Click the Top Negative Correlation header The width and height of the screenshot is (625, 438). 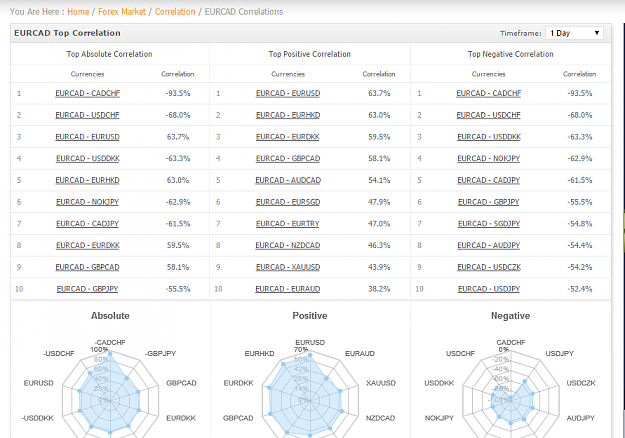coord(511,54)
